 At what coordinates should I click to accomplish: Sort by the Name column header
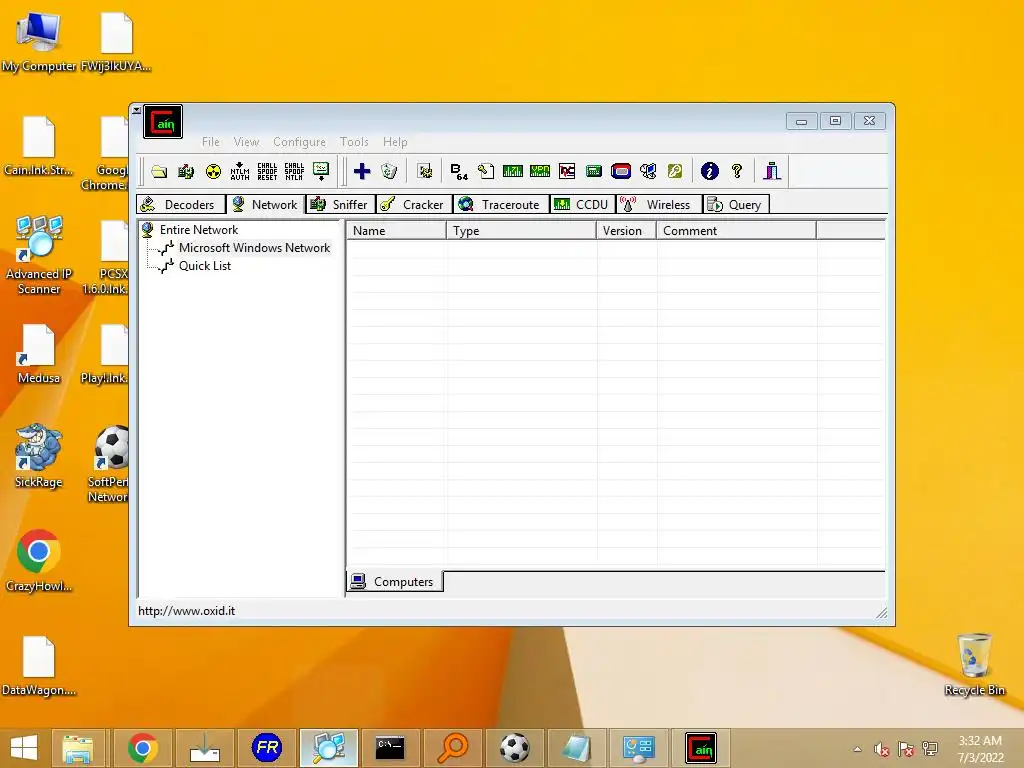pyautogui.click(x=396, y=231)
